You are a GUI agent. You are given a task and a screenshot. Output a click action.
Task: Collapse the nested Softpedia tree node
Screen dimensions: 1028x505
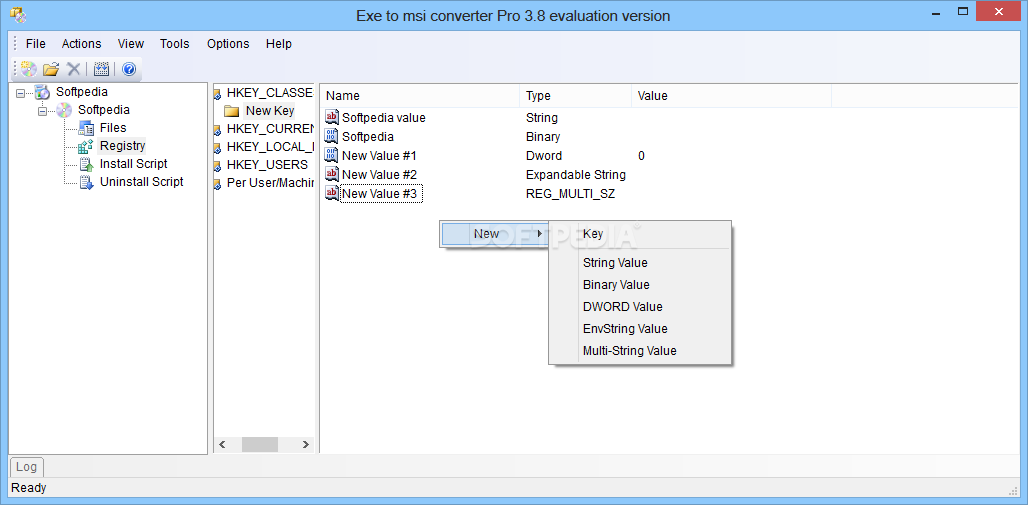[43, 111]
